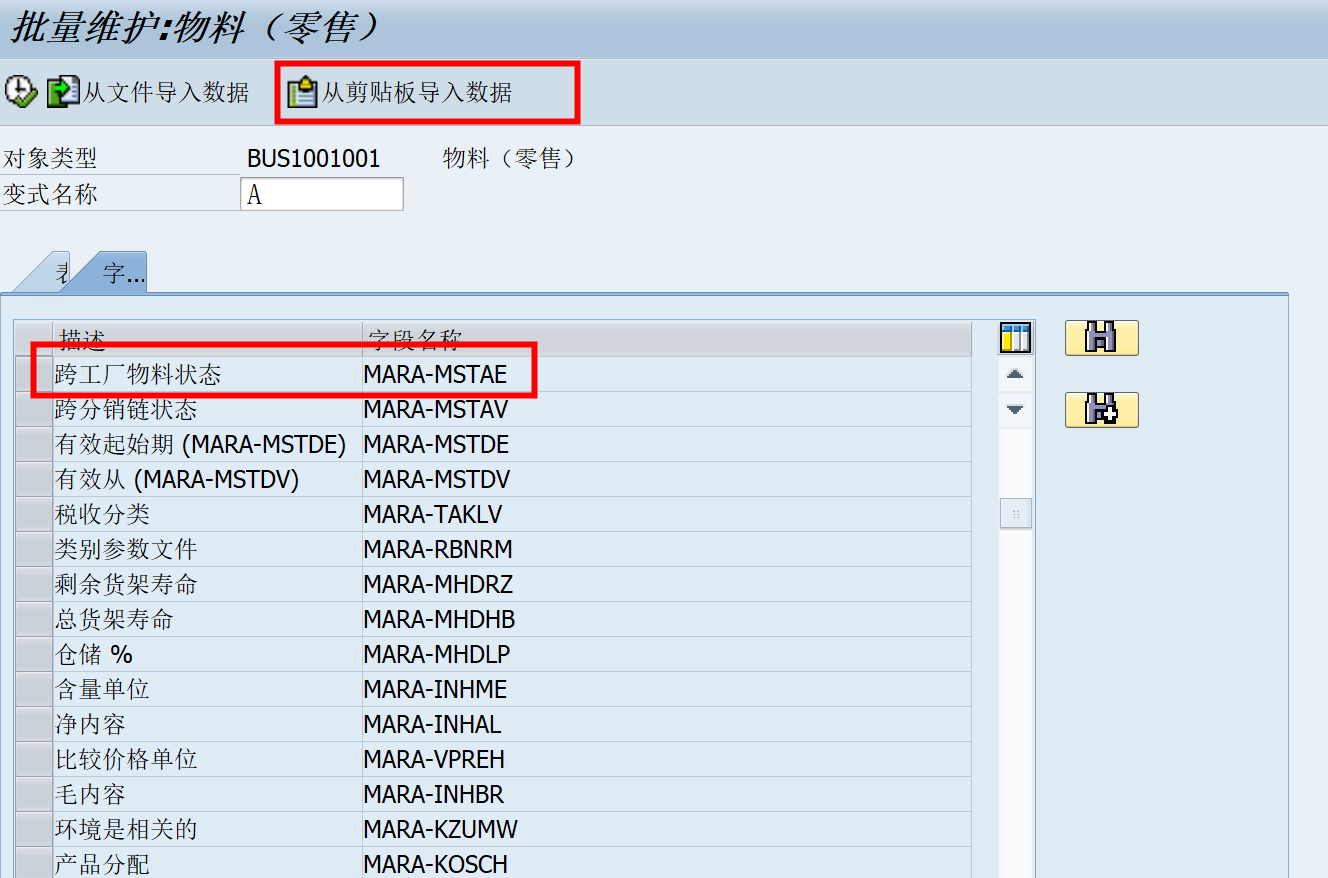Click the 跨工厂物料状态 description cell
This screenshot has height=878, width=1328.
207,375
